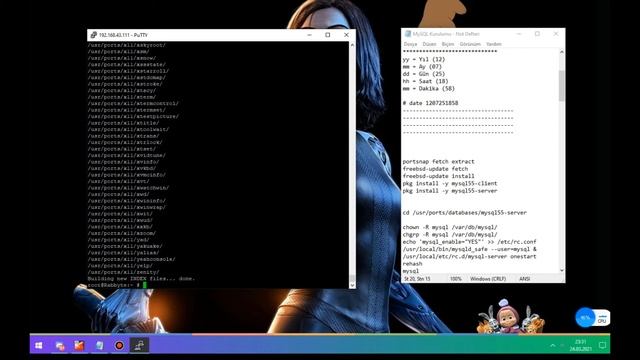Click the echo mysql_enable rc.conf line
640x360 pixels.
[x=469, y=242]
